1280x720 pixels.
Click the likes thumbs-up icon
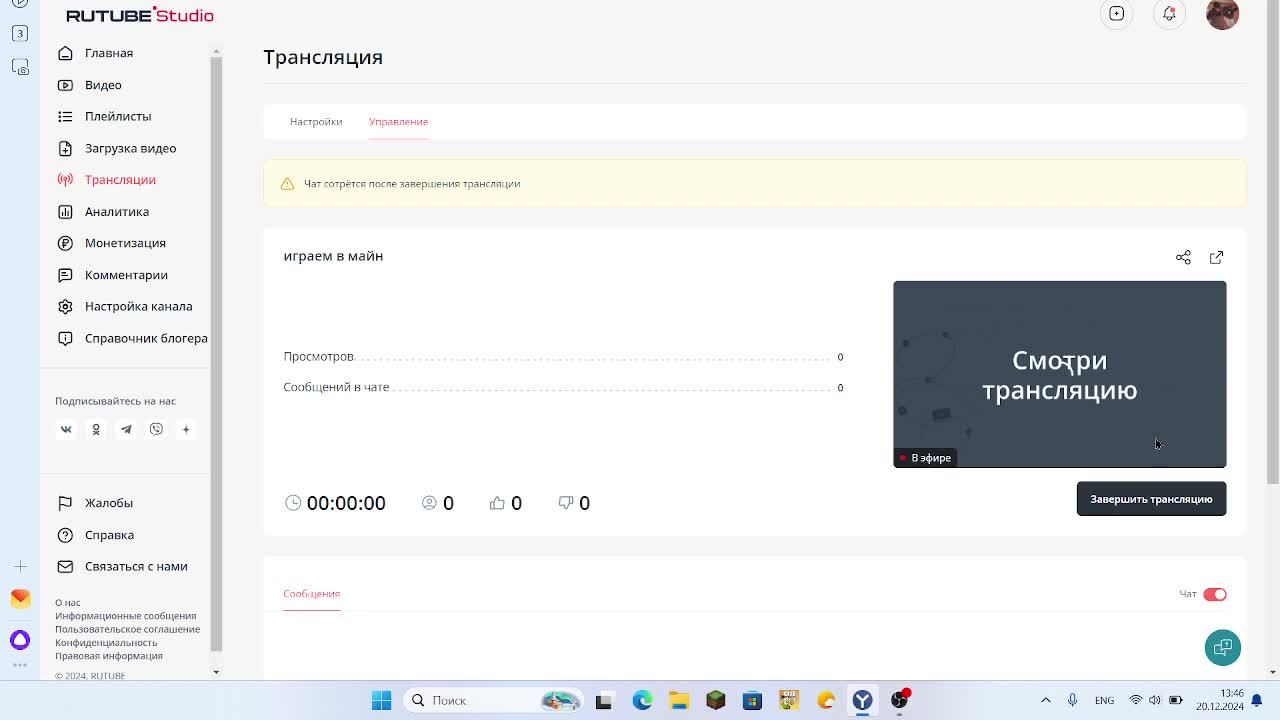click(x=497, y=503)
